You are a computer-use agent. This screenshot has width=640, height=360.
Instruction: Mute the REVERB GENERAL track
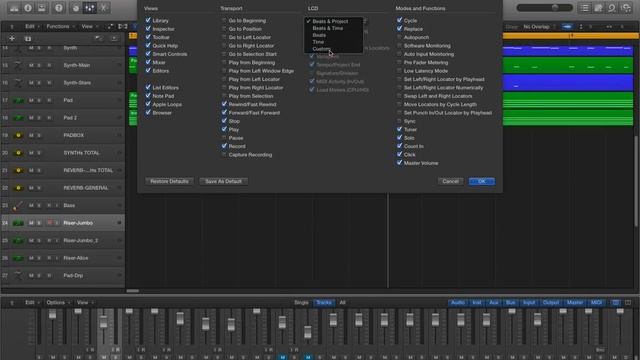31,188
